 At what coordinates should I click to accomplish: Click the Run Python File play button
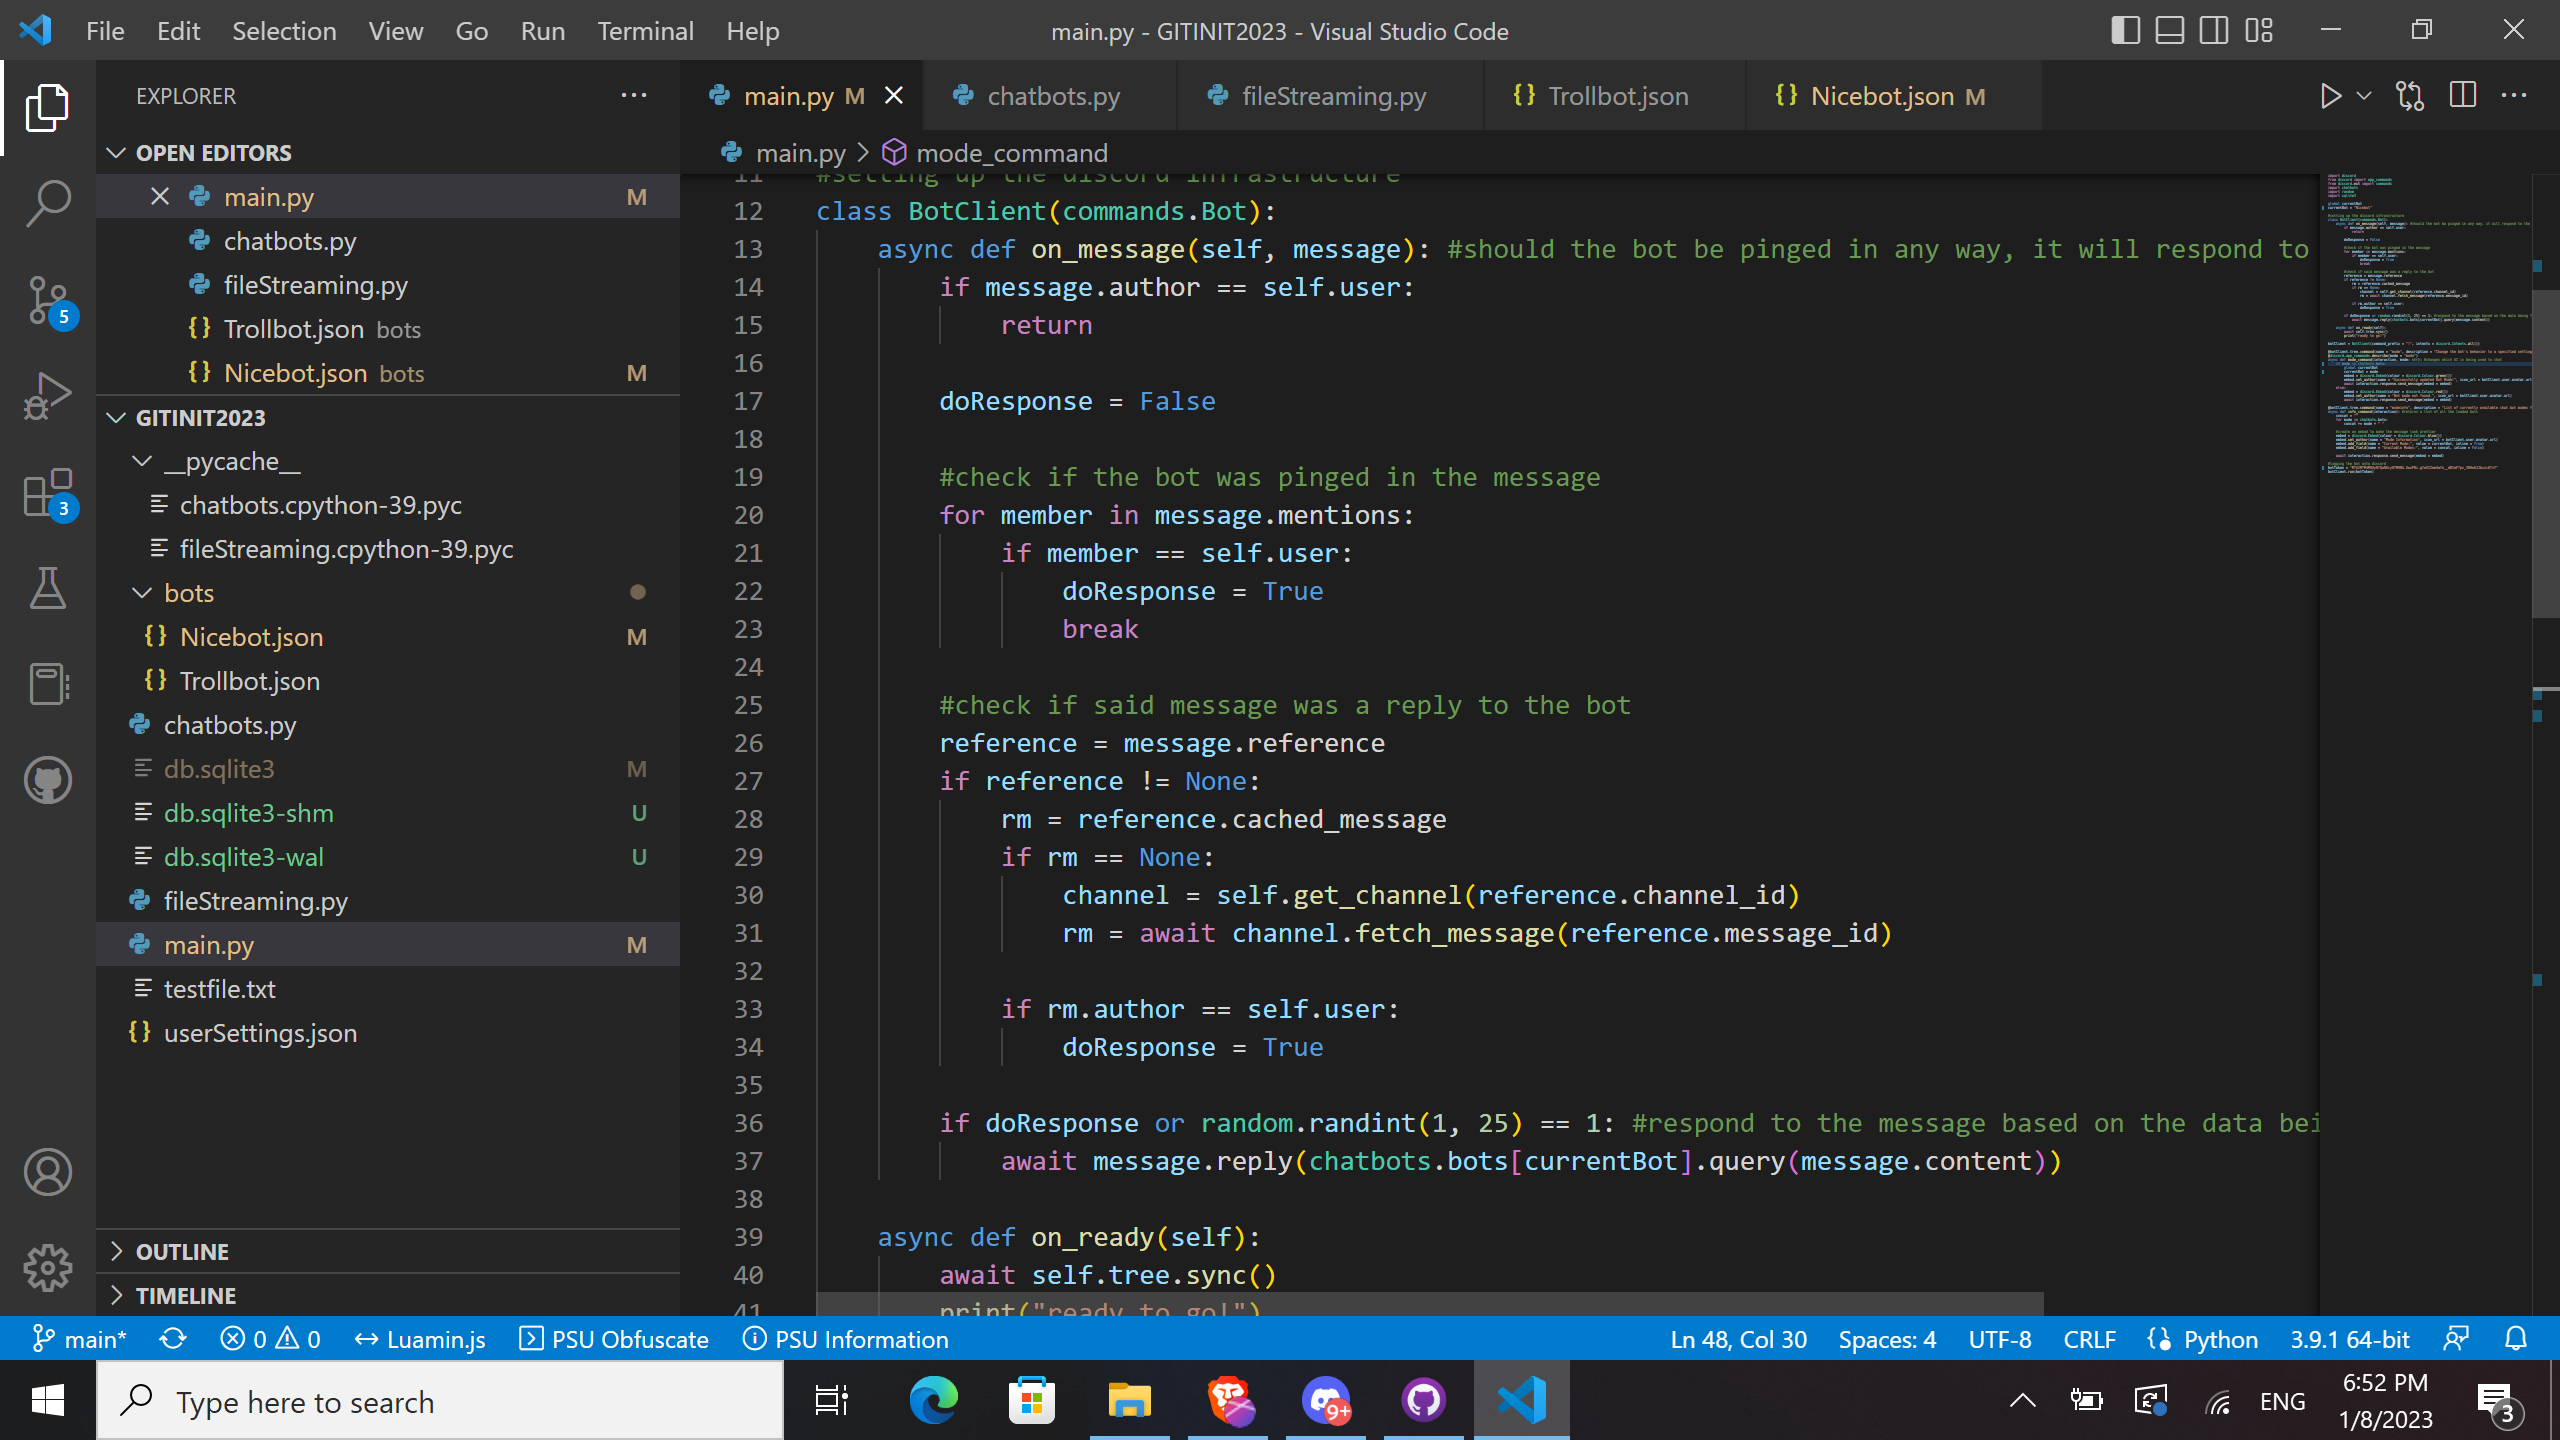(x=2330, y=96)
